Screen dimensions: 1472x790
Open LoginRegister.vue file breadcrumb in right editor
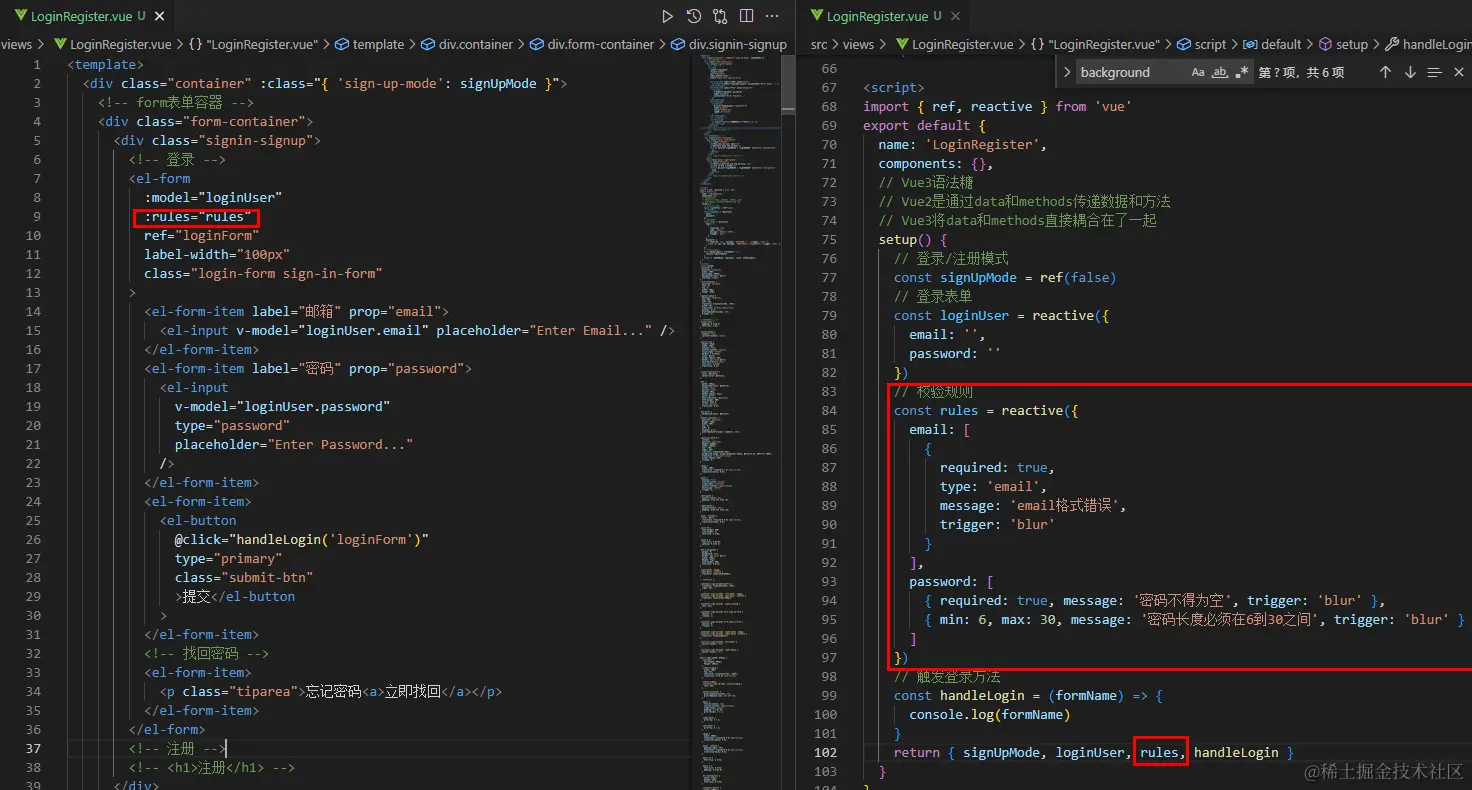pyautogui.click(x=954, y=44)
